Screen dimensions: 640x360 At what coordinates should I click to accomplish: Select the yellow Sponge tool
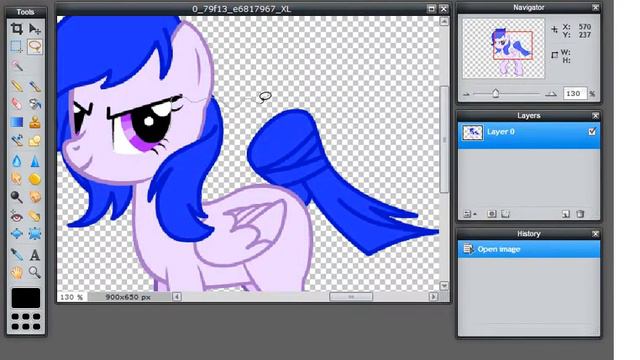pos(35,179)
